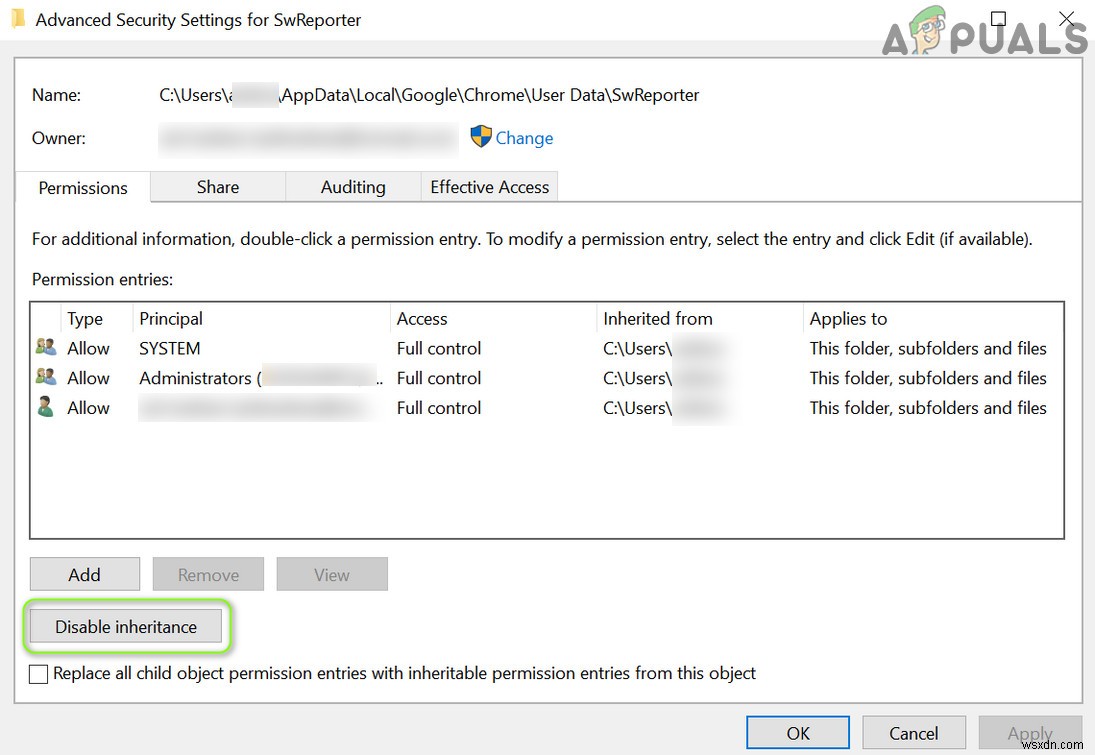The width and height of the screenshot is (1095, 755).
Task: Click the Change link to modify owner
Action: (523, 137)
